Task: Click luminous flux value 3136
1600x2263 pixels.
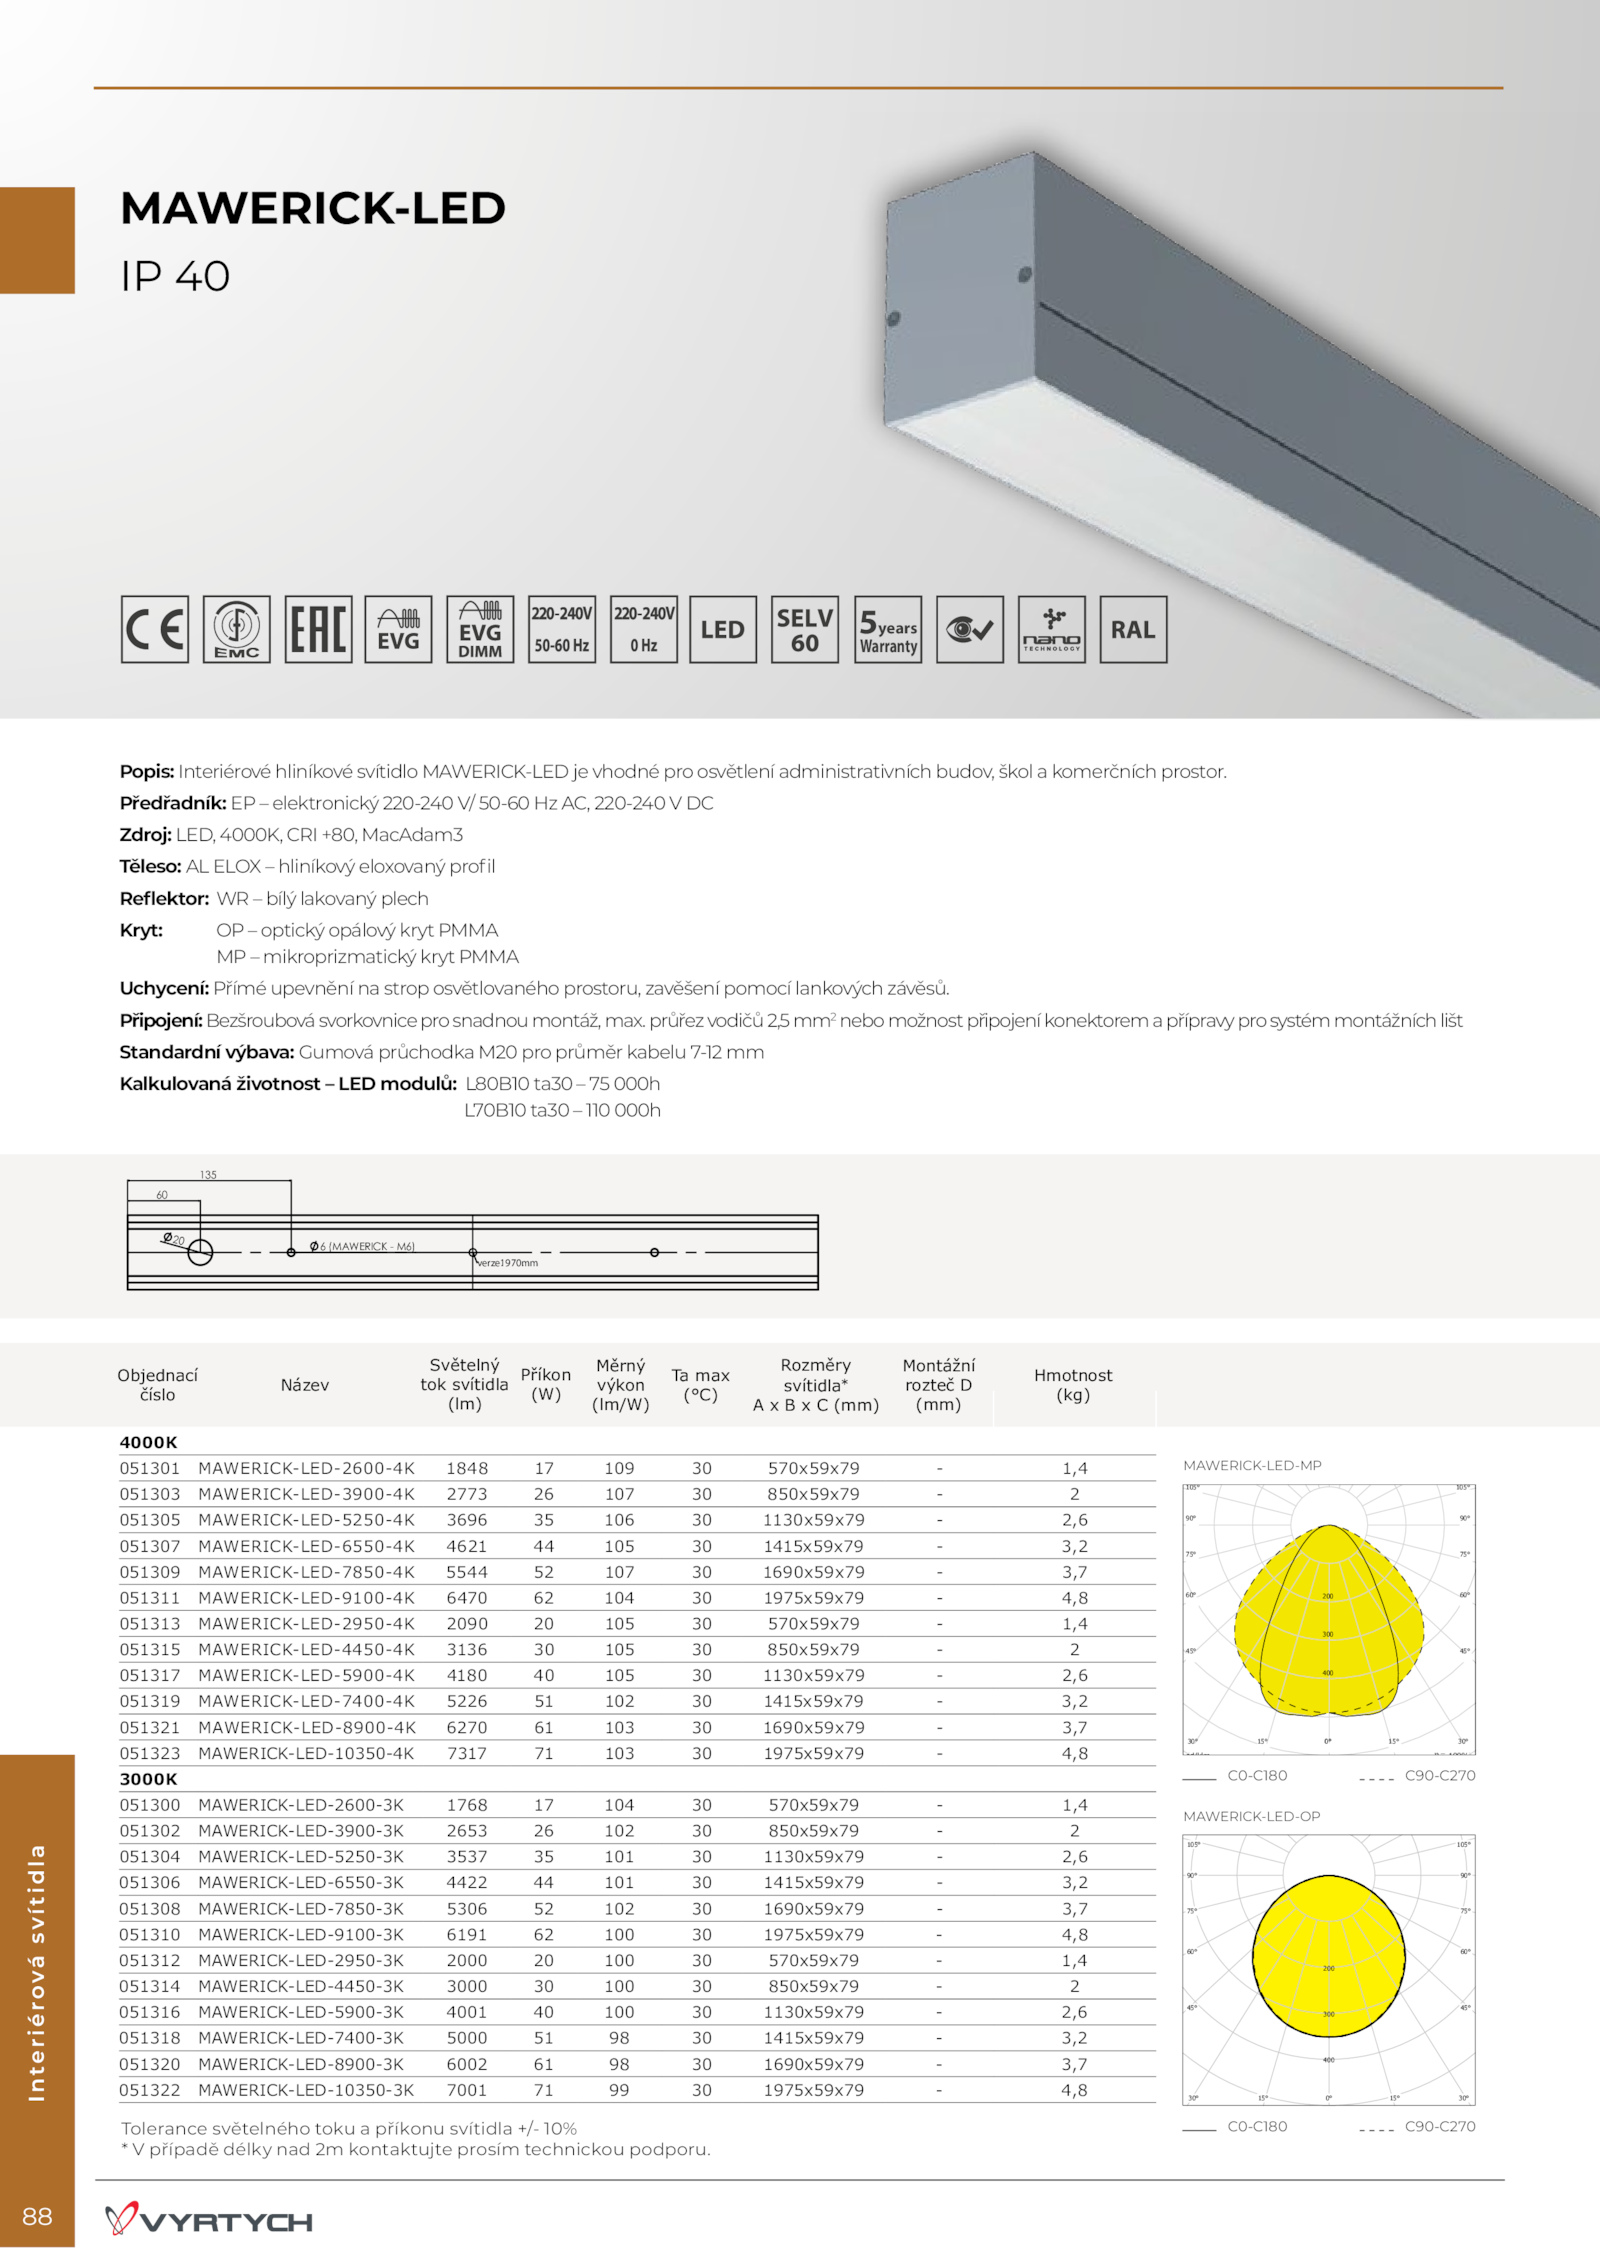Action: (467, 1649)
